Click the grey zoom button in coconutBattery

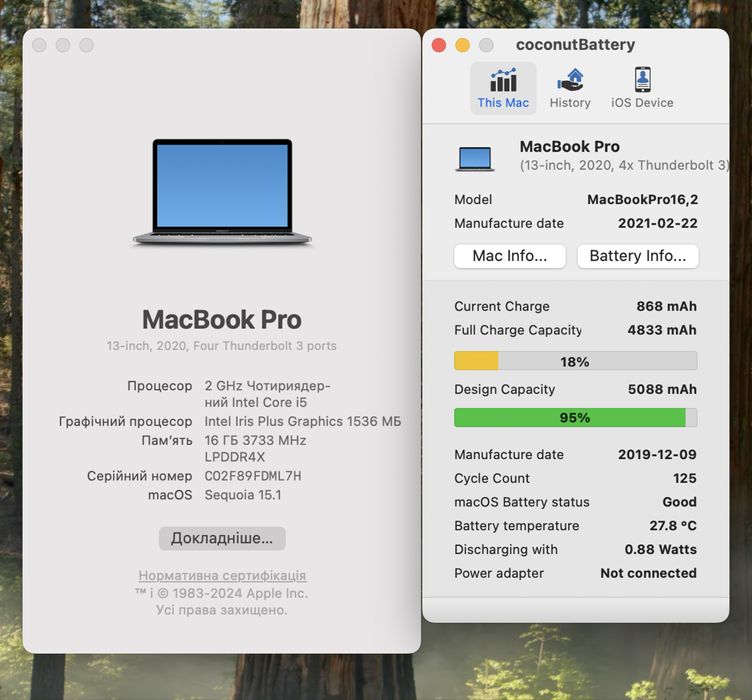pos(486,45)
